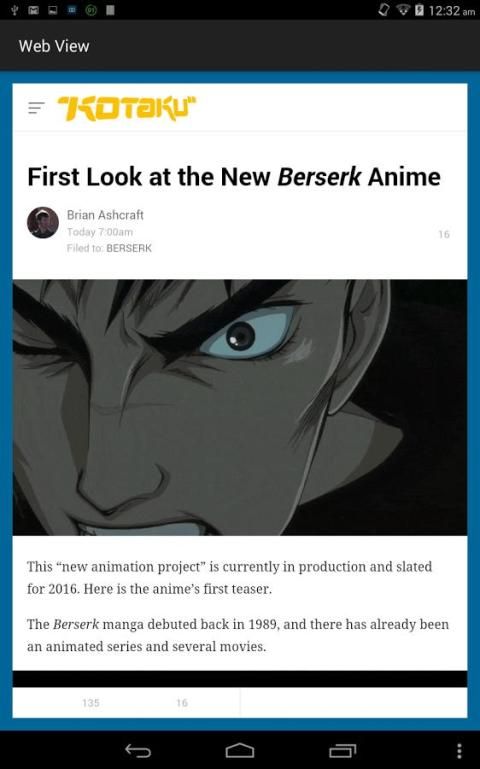Tap the Wi-Fi status bar icon

(403, 10)
